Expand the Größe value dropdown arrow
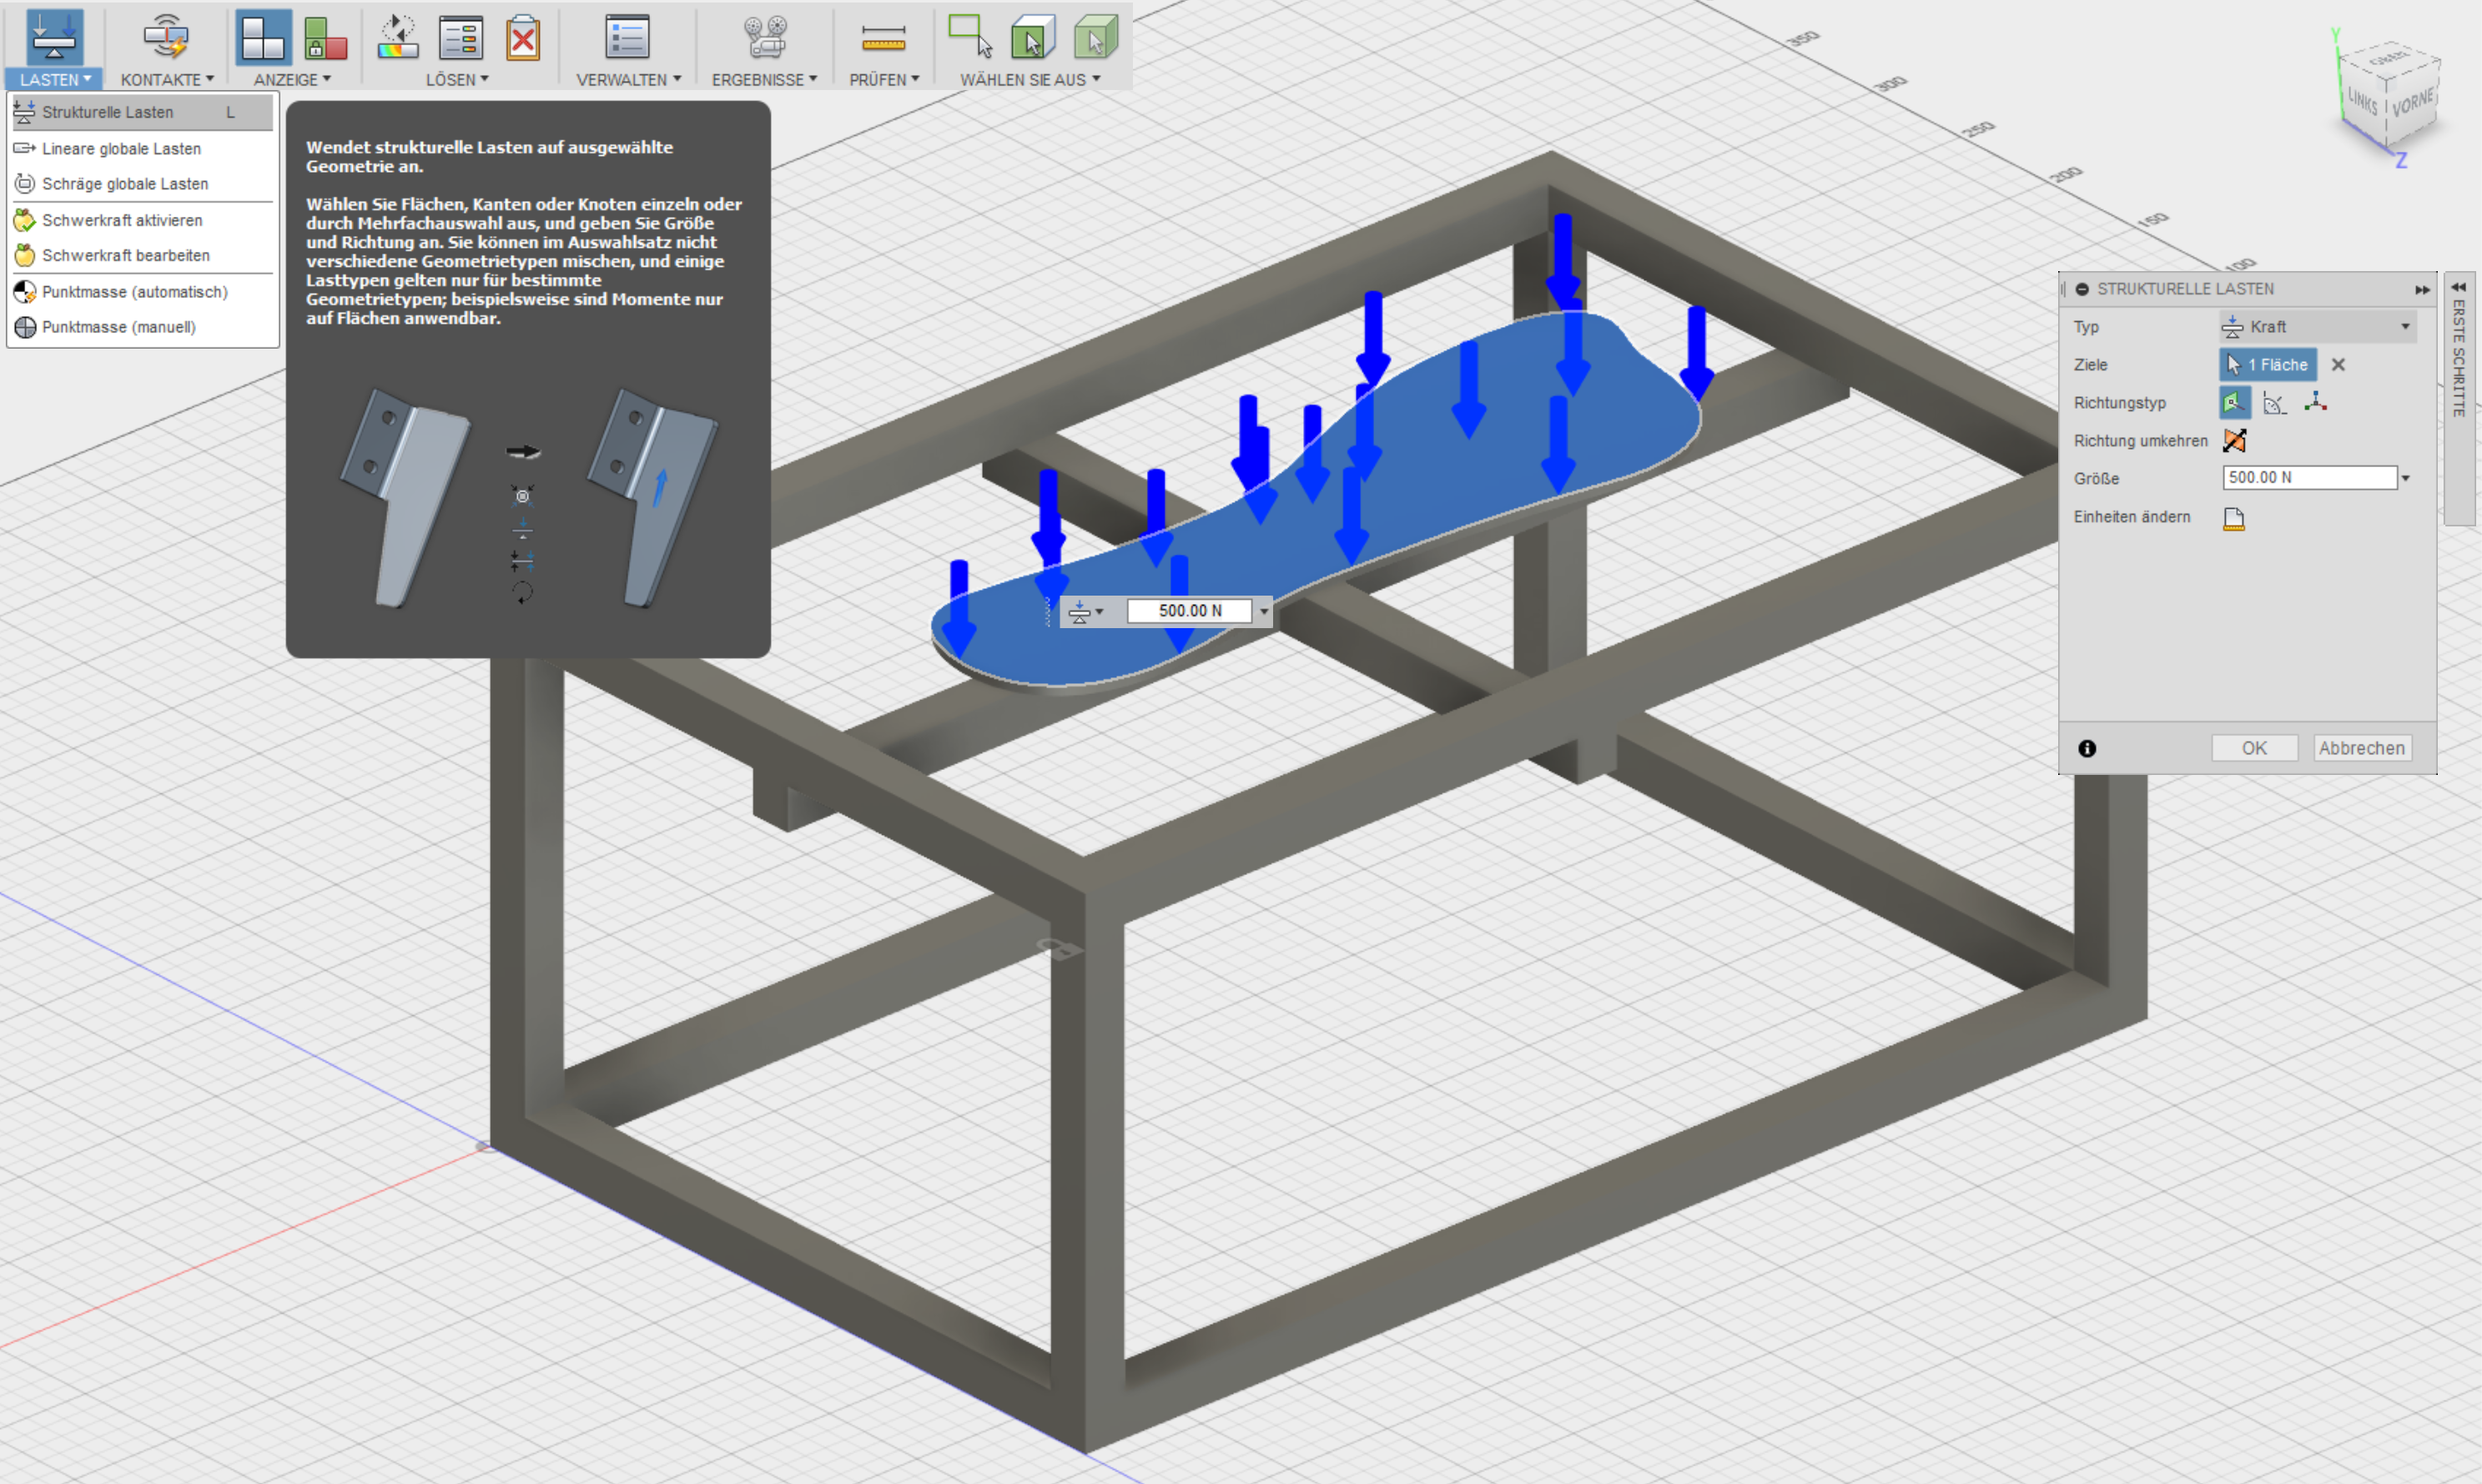This screenshot has width=2482, height=1484. click(x=2406, y=477)
